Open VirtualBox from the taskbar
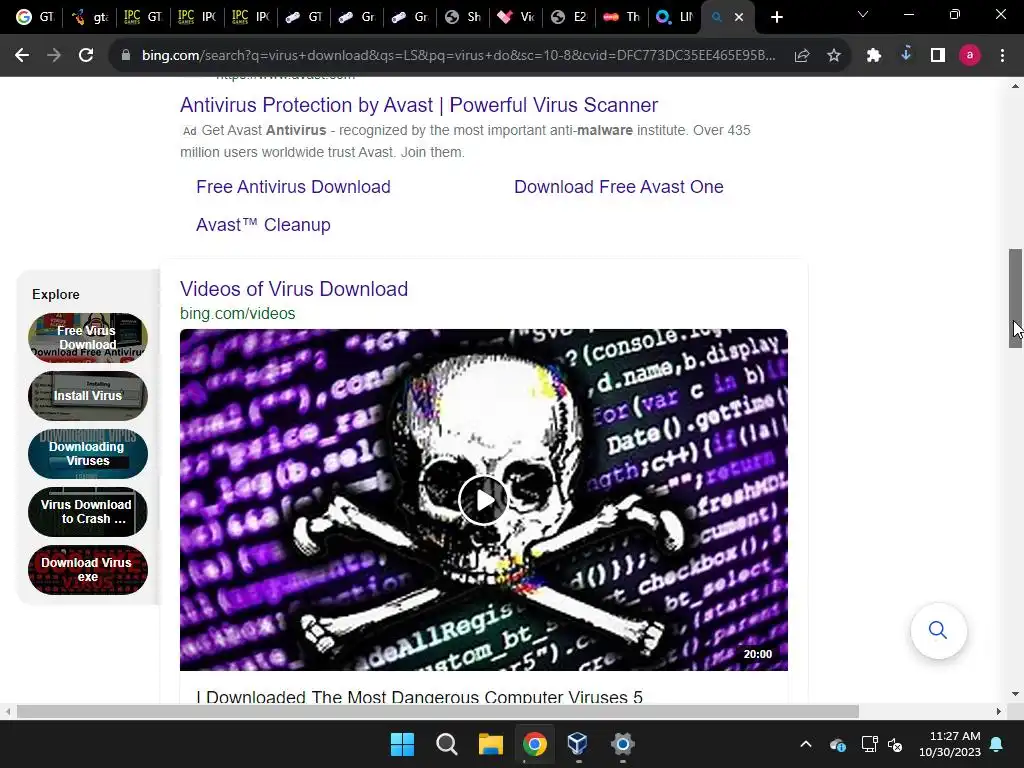1024x768 pixels. point(578,744)
